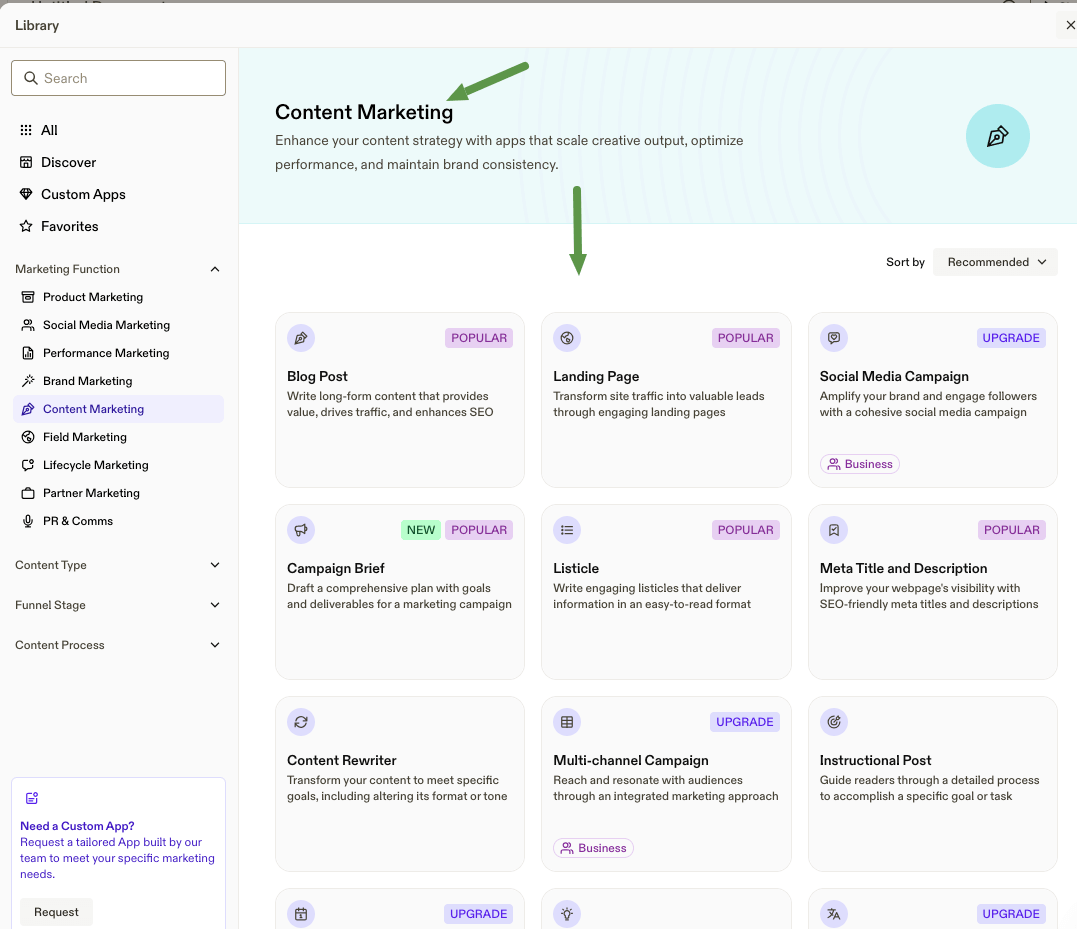Click Business tag on Multi-channel Campaign card
The height and width of the screenshot is (929, 1077).
pyautogui.click(x=593, y=848)
